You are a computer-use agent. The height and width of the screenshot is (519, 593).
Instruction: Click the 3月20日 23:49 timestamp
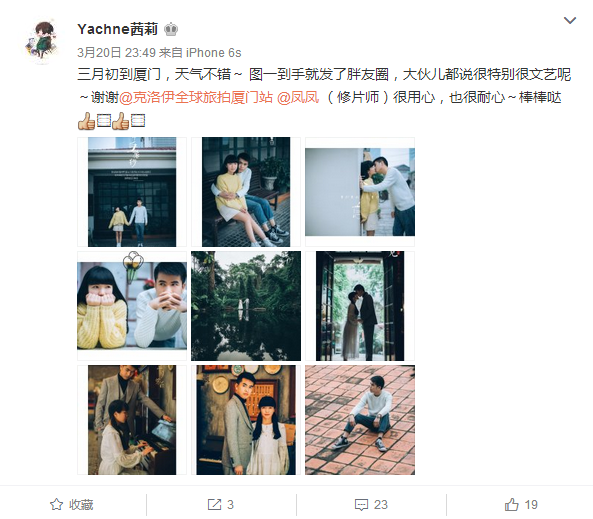[116, 53]
